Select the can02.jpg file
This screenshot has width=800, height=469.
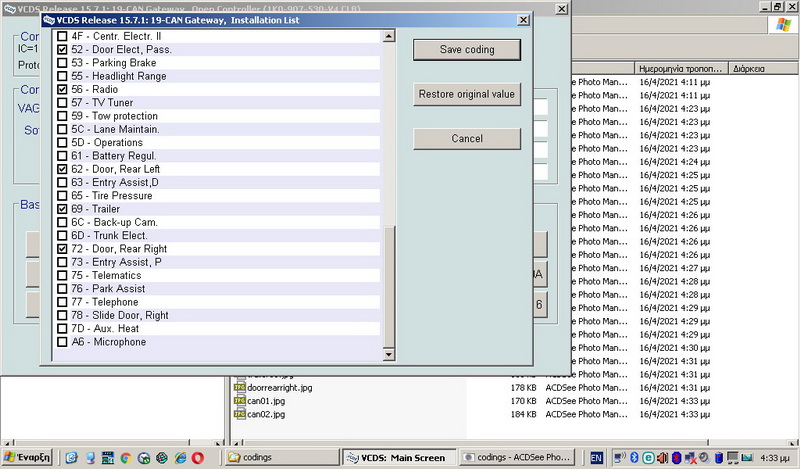tap(266, 414)
